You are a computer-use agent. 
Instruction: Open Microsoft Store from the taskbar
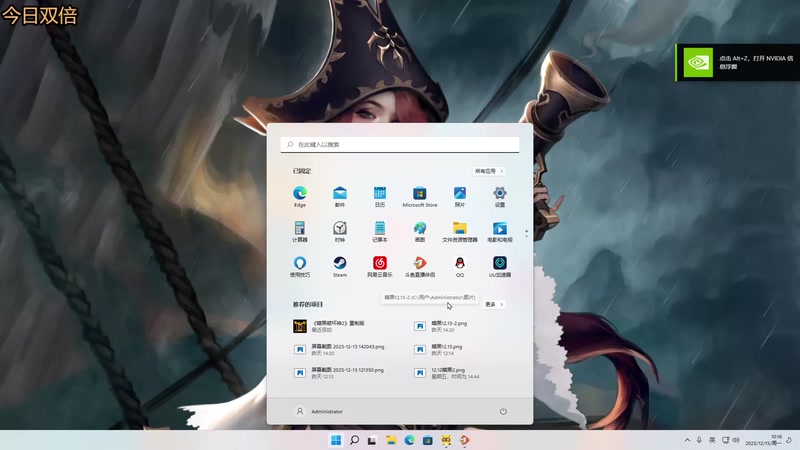pos(428,440)
